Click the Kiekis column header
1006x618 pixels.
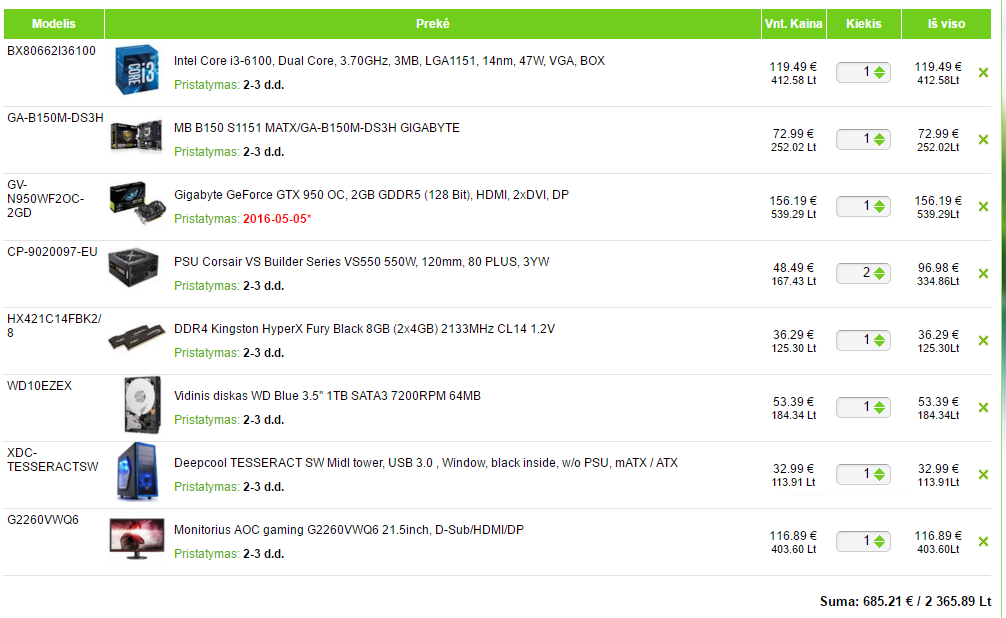click(x=864, y=24)
